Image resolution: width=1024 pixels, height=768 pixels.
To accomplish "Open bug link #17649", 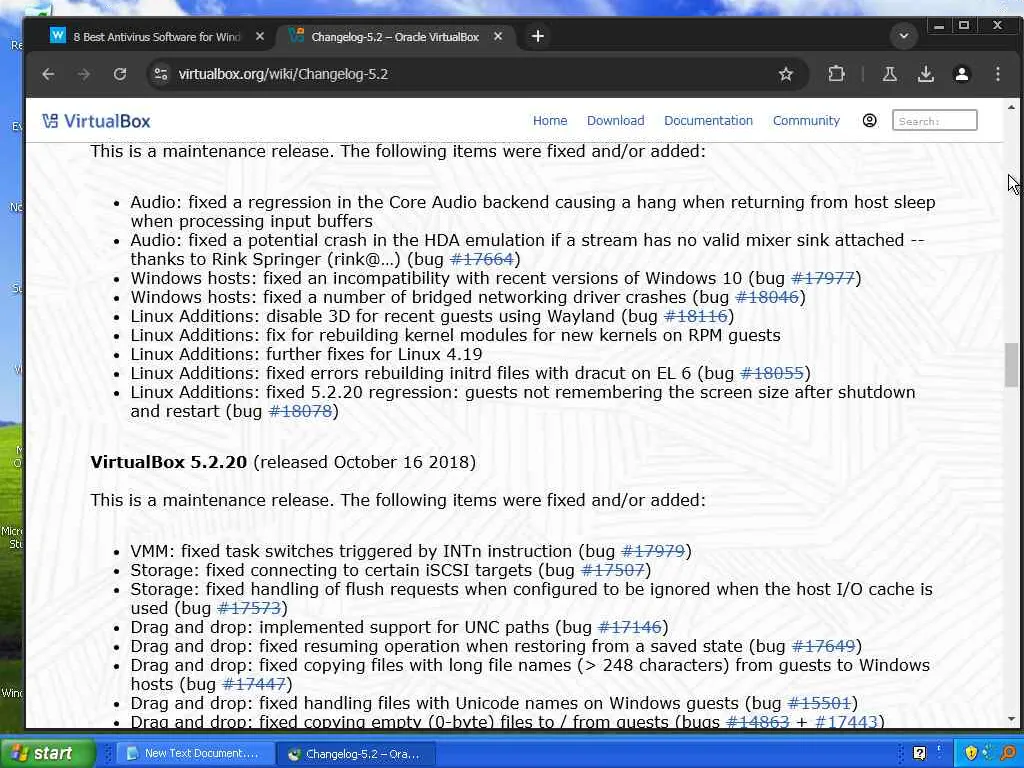I will point(824,646).
